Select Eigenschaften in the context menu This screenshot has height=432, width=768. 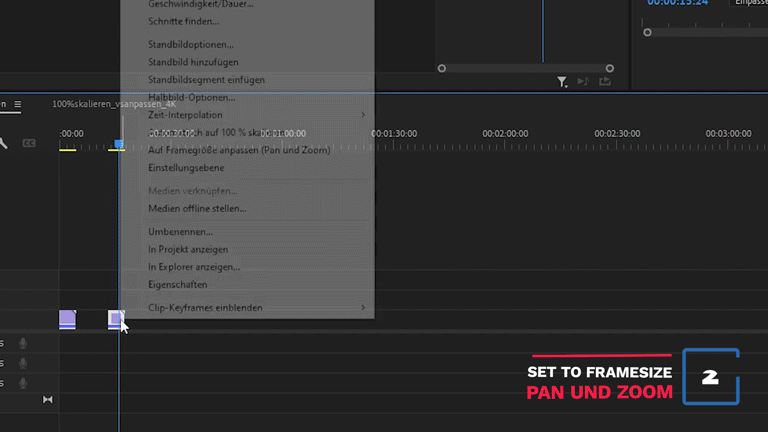178,285
